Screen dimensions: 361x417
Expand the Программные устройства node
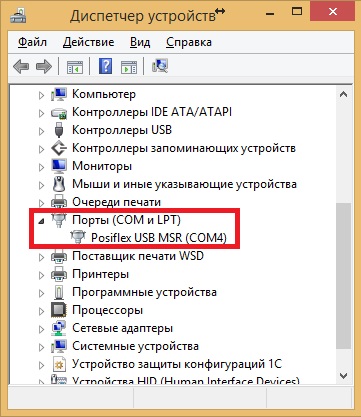pos(41,293)
